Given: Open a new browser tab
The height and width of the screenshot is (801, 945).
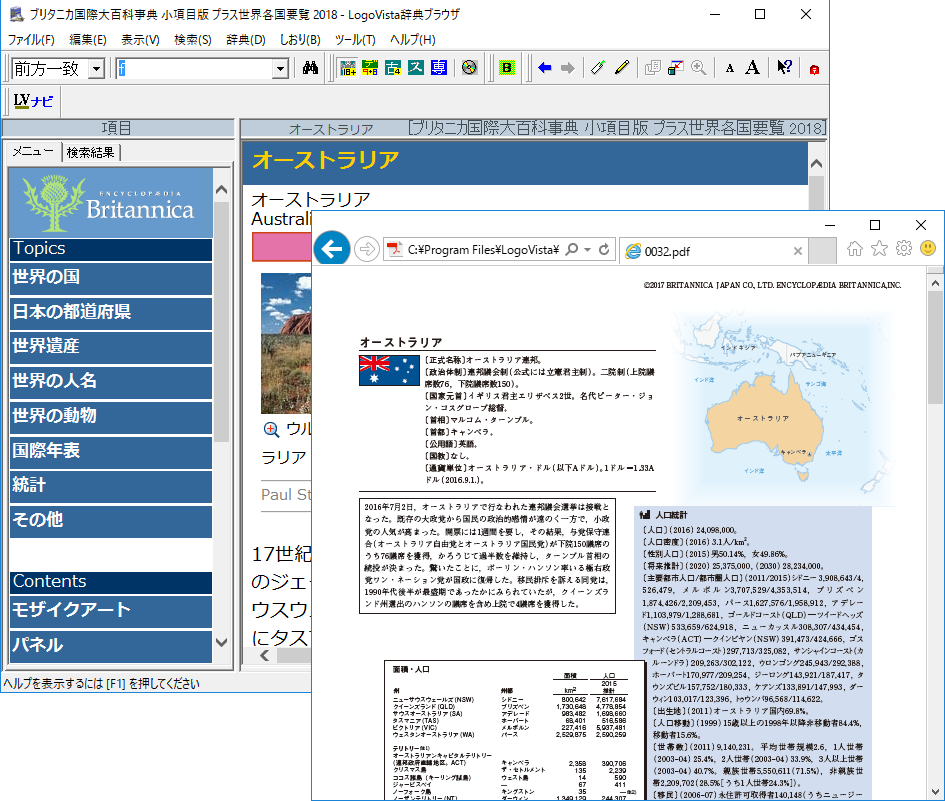Looking at the screenshot, I should pyautogui.click(x=822, y=250).
